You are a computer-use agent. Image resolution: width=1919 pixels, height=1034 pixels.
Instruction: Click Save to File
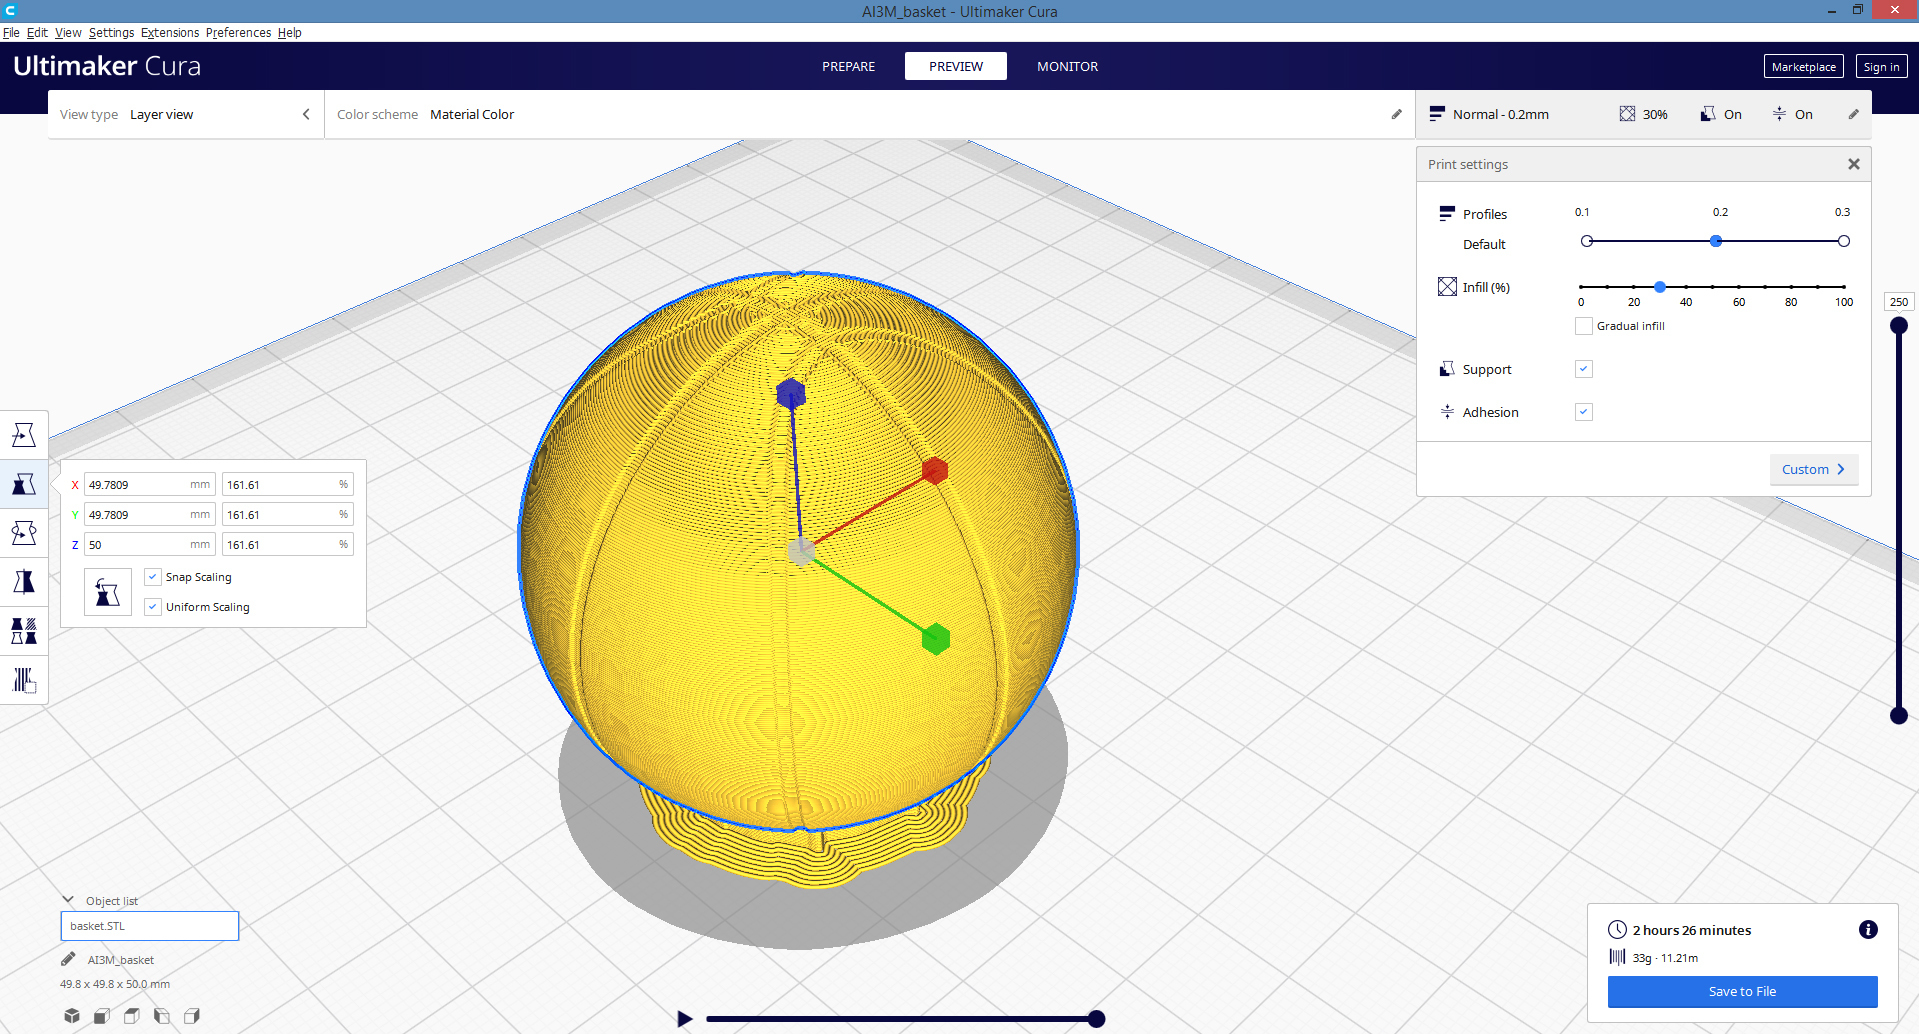click(x=1742, y=991)
